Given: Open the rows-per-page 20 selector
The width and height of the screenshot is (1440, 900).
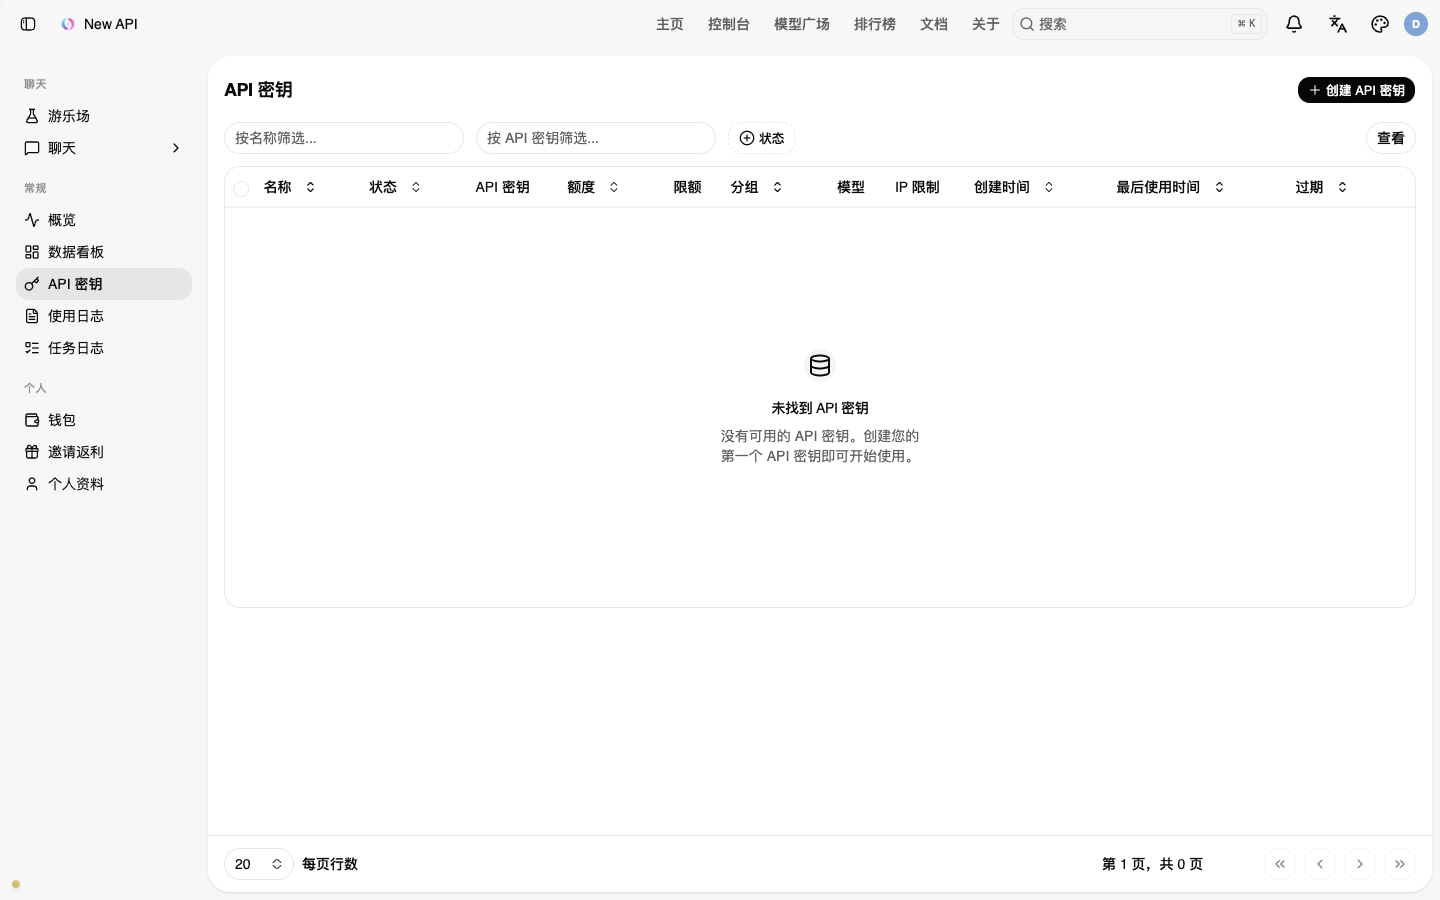Looking at the screenshot, I should (259, 864).
